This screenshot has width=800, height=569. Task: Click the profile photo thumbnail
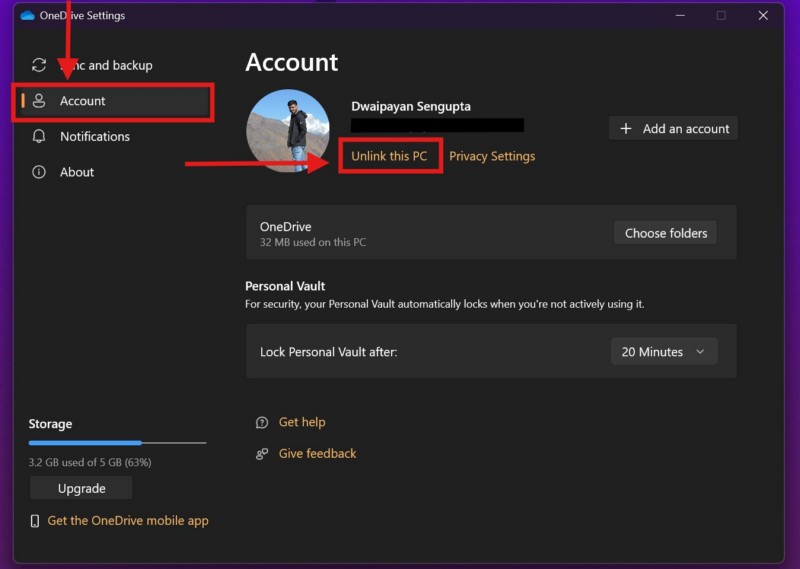point(288,131)
